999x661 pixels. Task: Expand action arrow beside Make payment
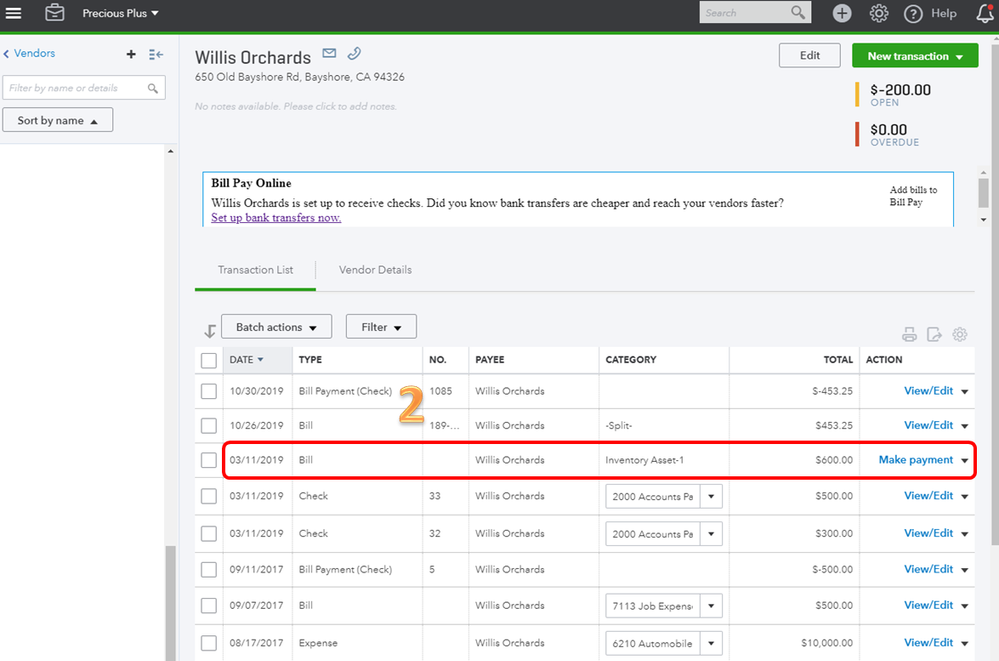point(965,460)
